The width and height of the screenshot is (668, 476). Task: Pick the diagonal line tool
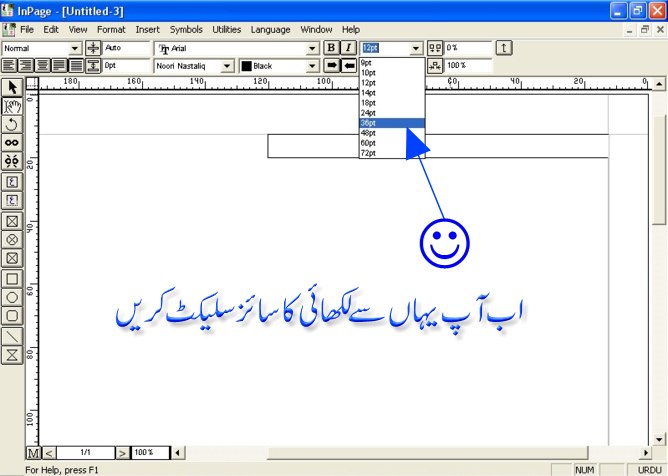point(12,335)
